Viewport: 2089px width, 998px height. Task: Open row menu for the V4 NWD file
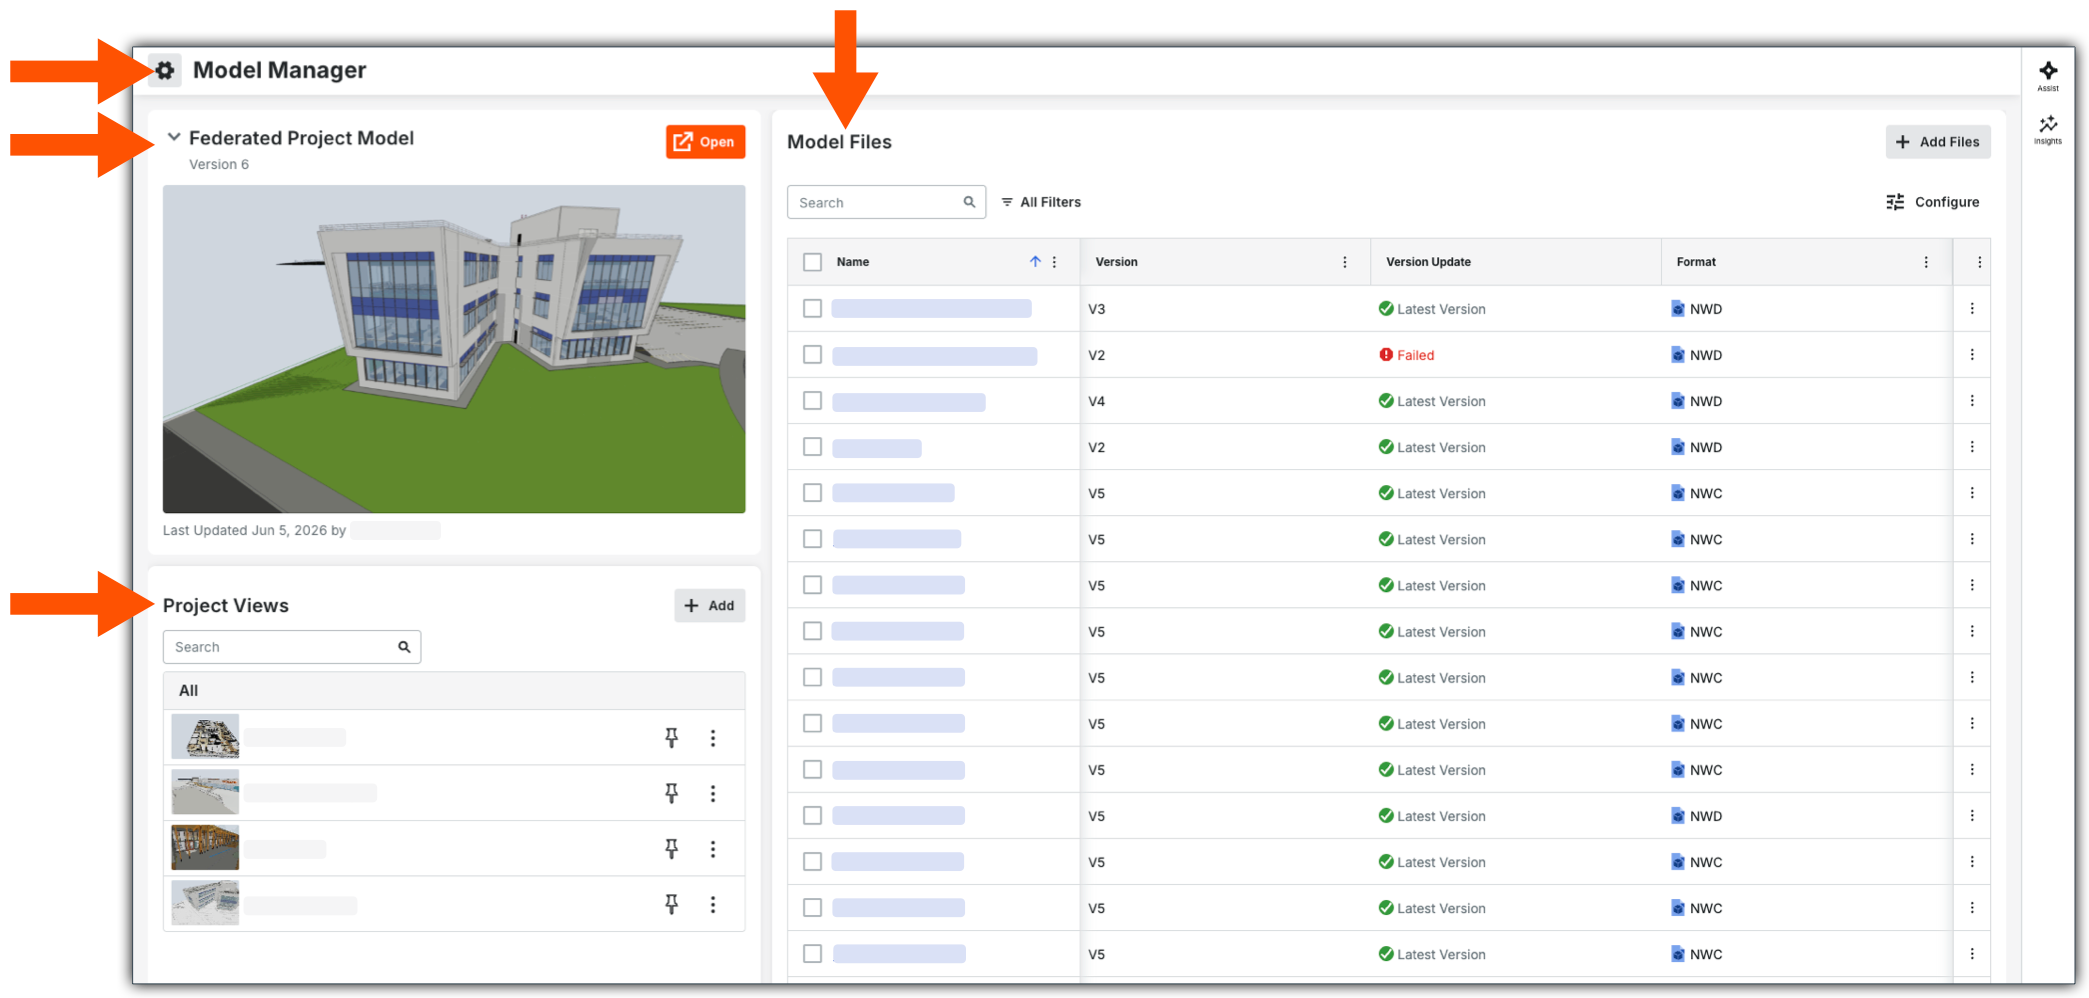(1972, 401)
